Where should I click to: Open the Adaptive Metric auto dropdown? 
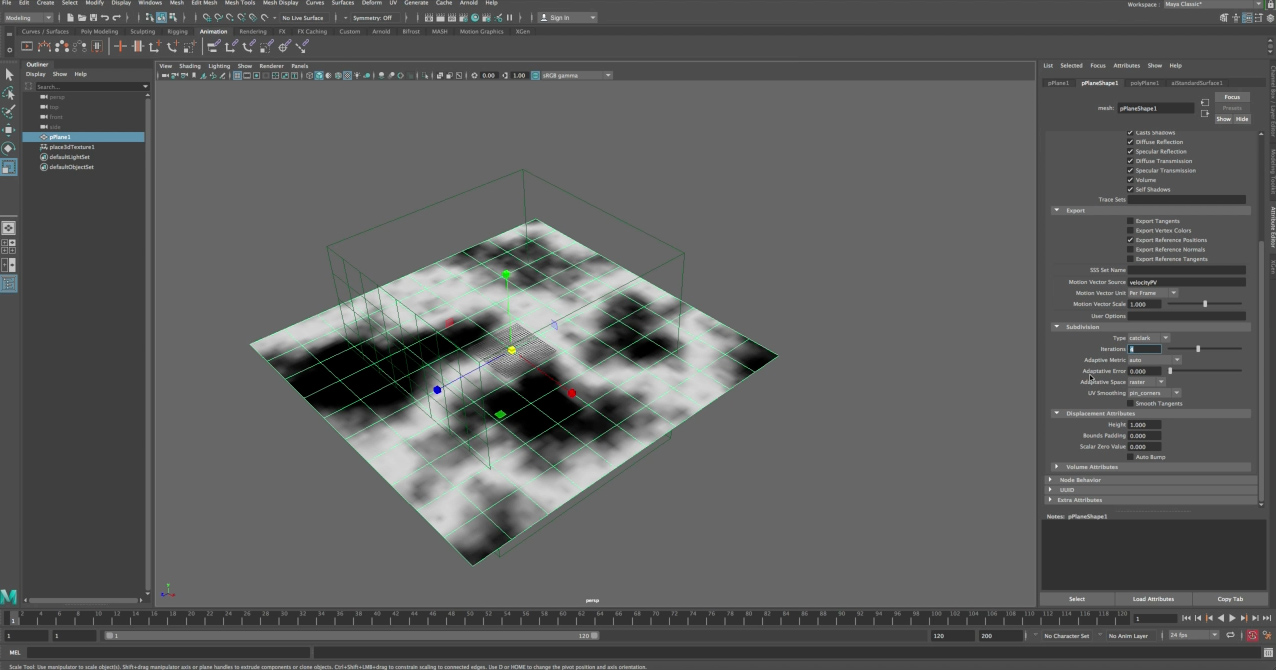click(1155, 360)
